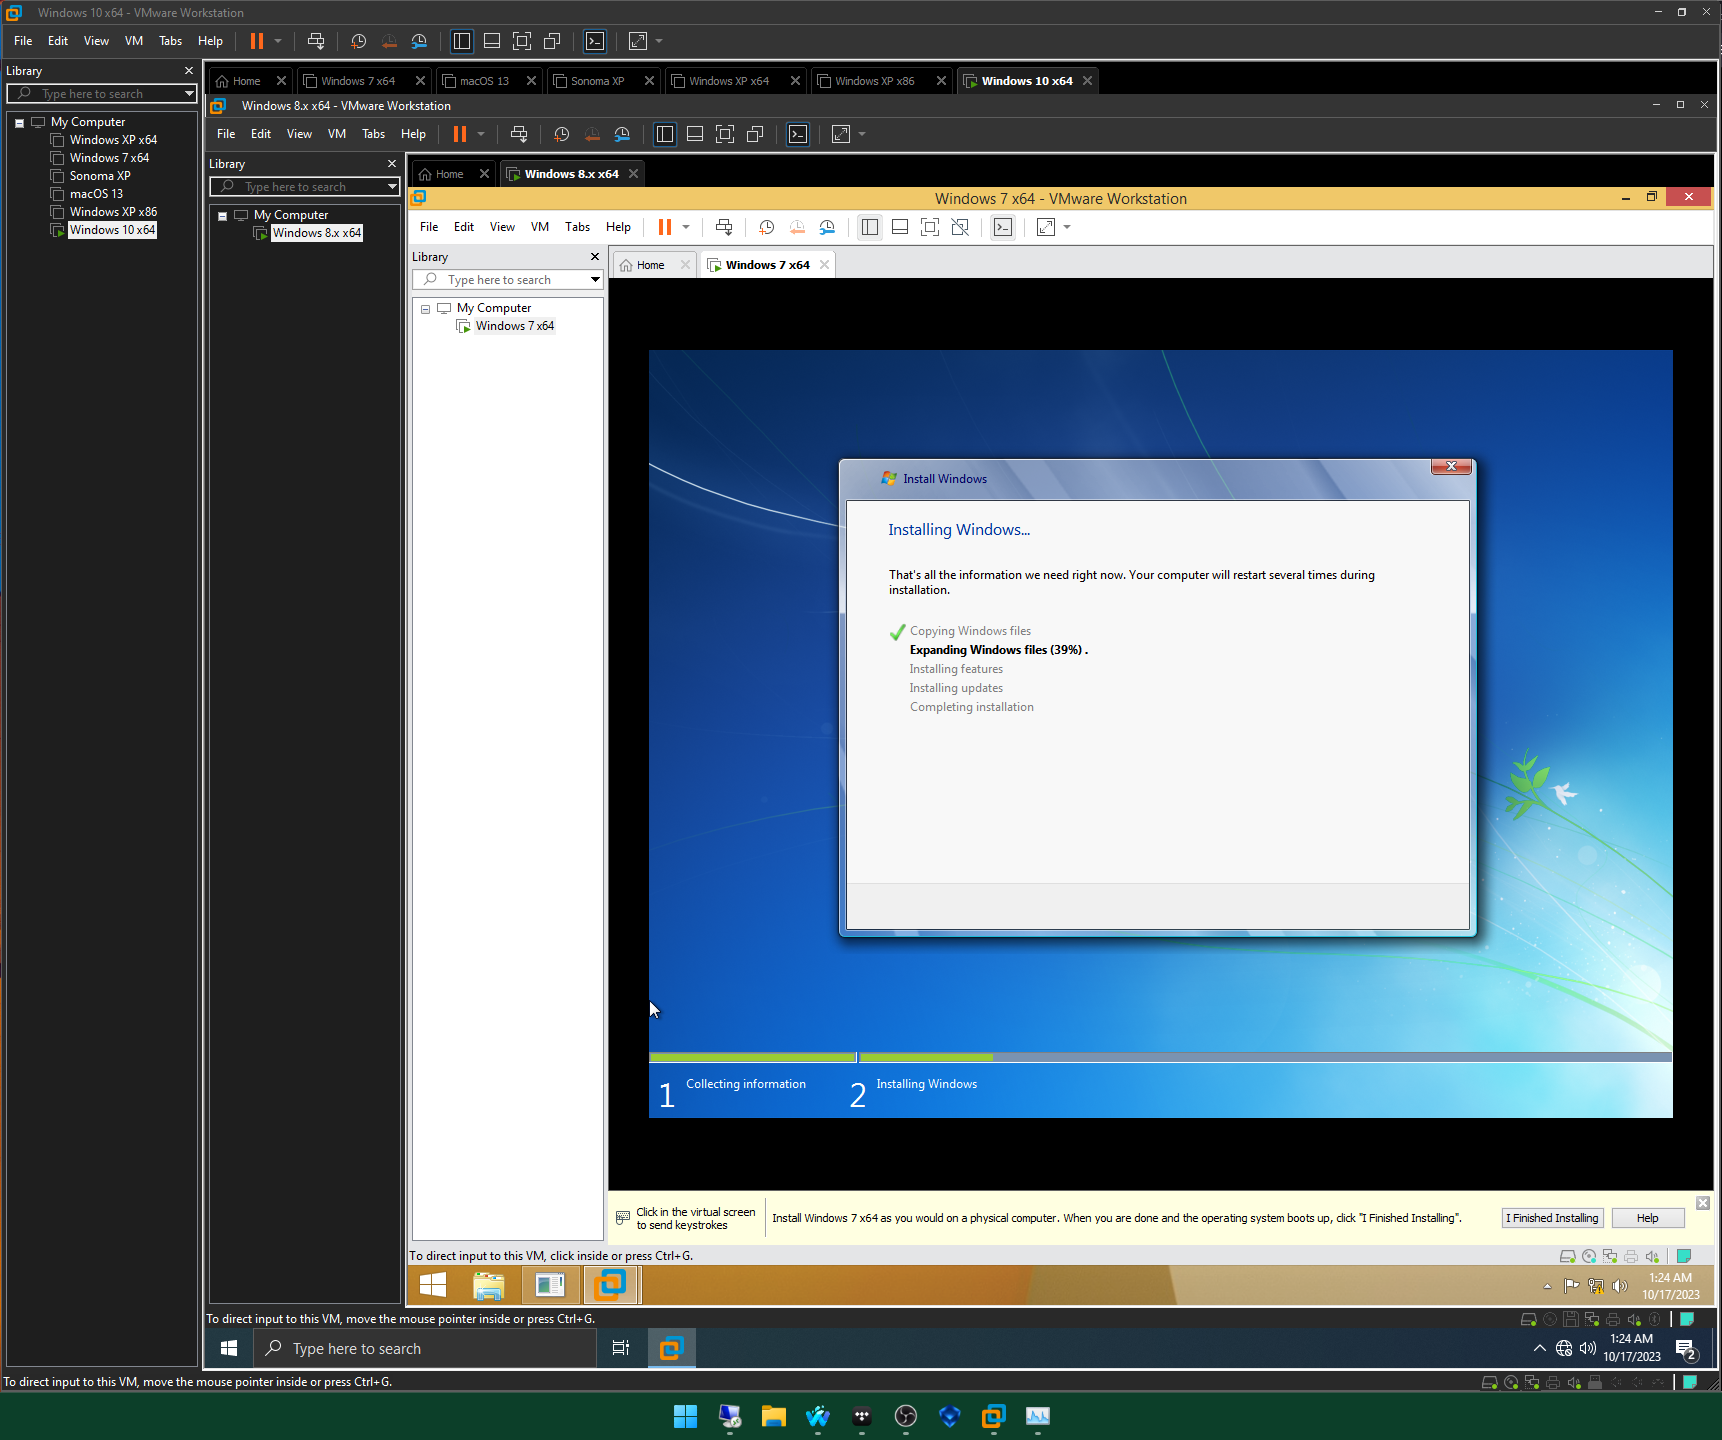Click Send Ctrl+Alt+Del icon in Windows 8.x x64 toolbar
Screen dimensions: 1722x1440
(519, 134)
